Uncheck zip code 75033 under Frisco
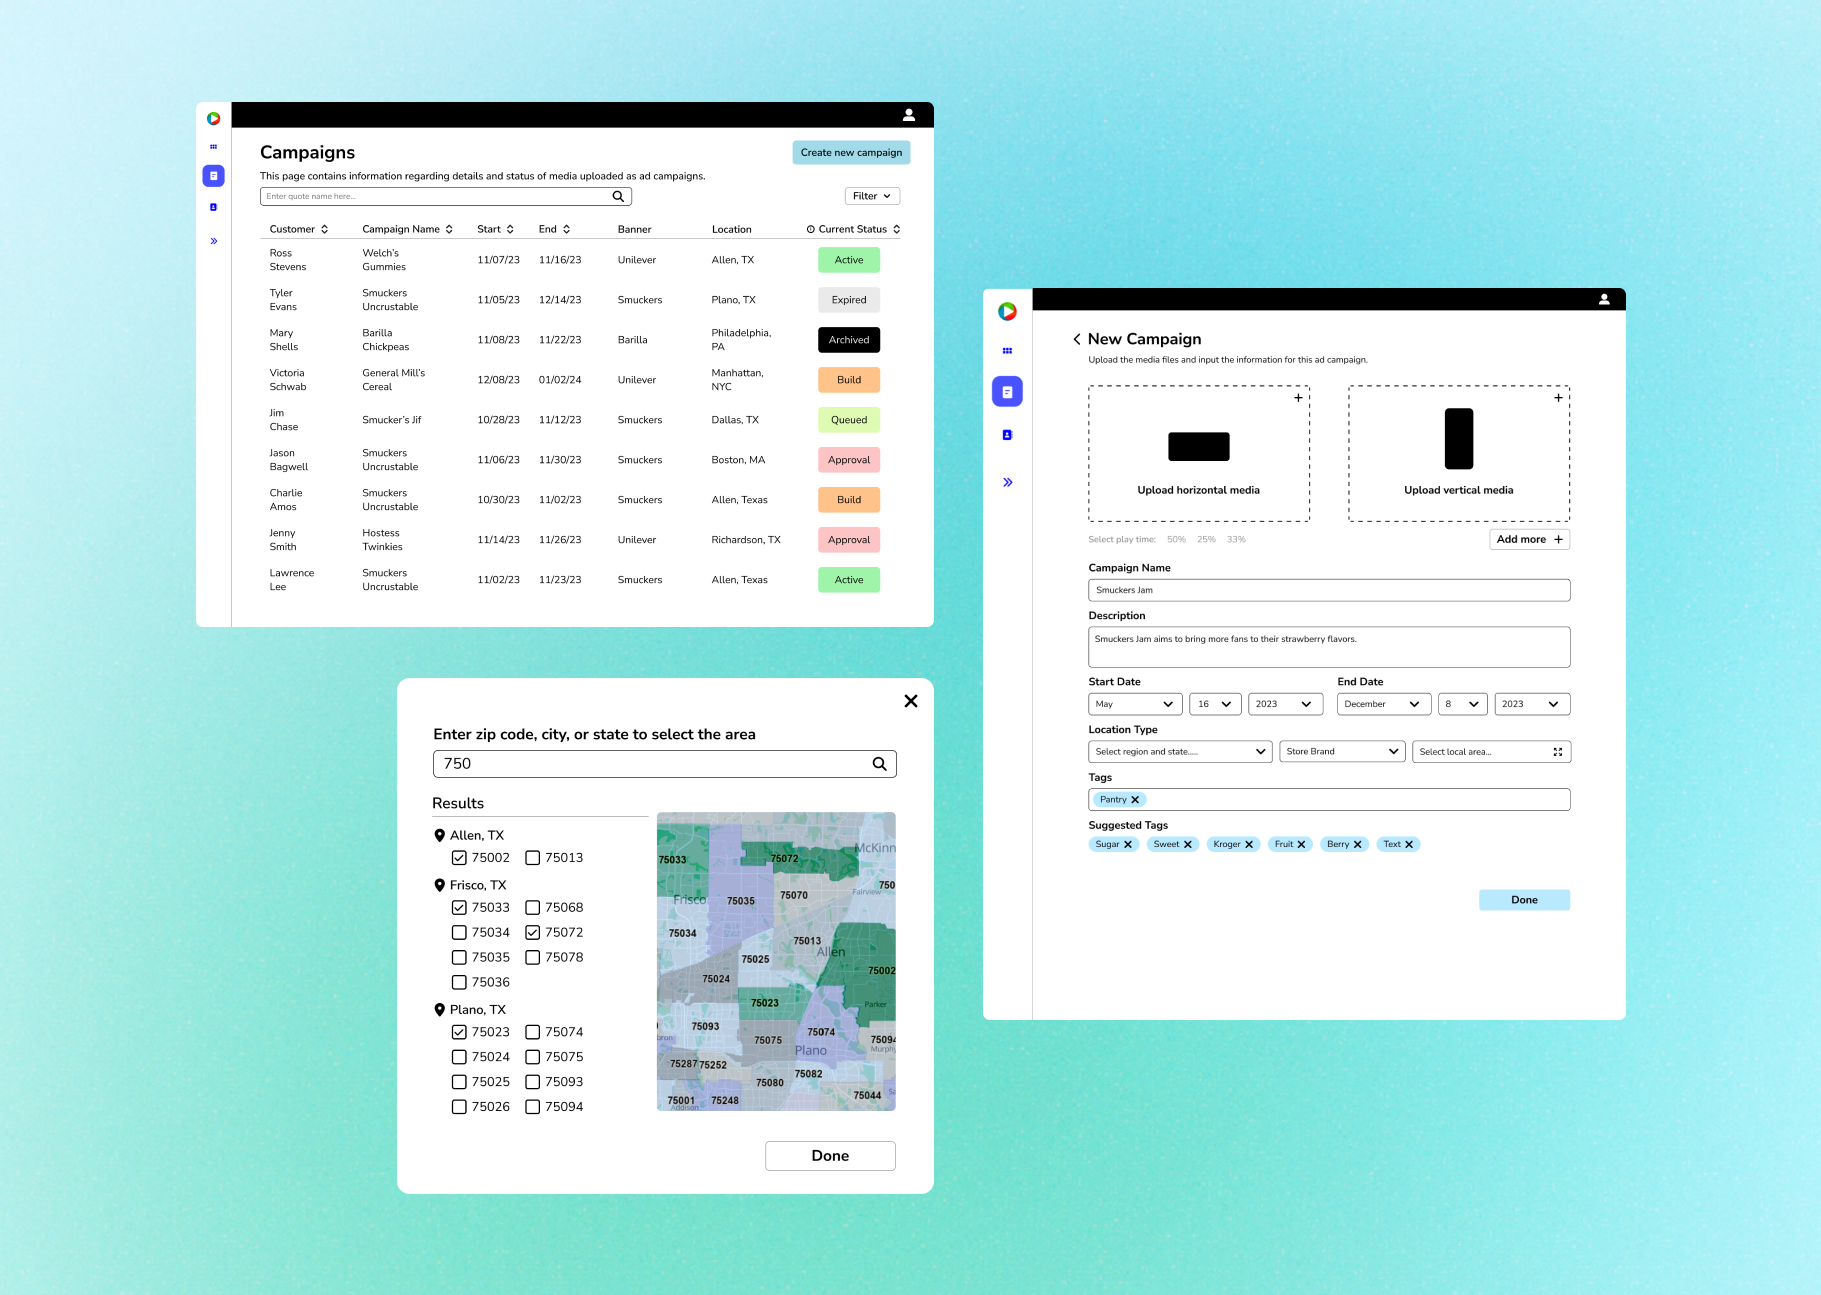This screenshot has height=1295, width=1821. (459, 908)
